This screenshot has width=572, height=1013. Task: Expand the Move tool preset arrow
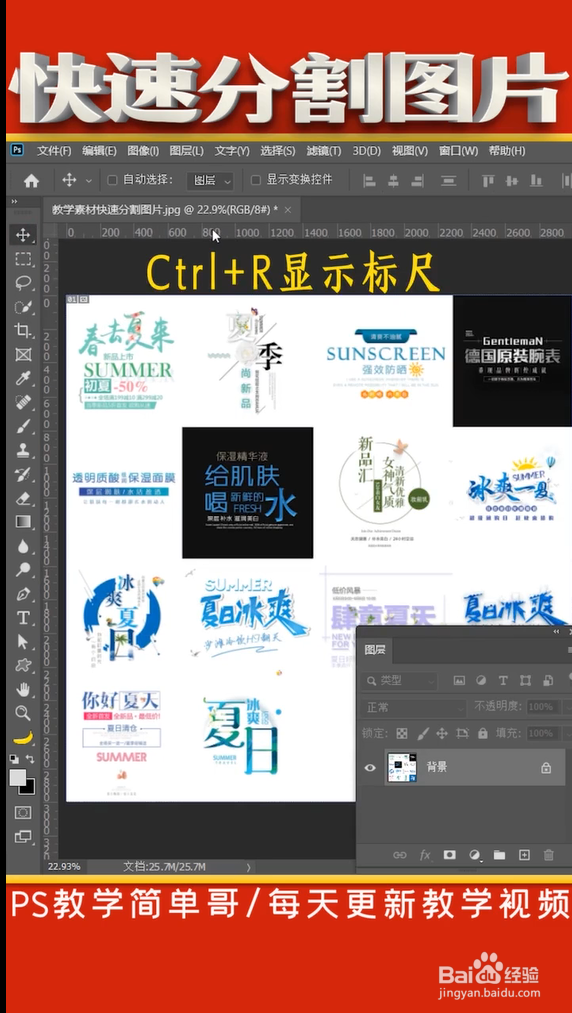(x=89, y=182)
